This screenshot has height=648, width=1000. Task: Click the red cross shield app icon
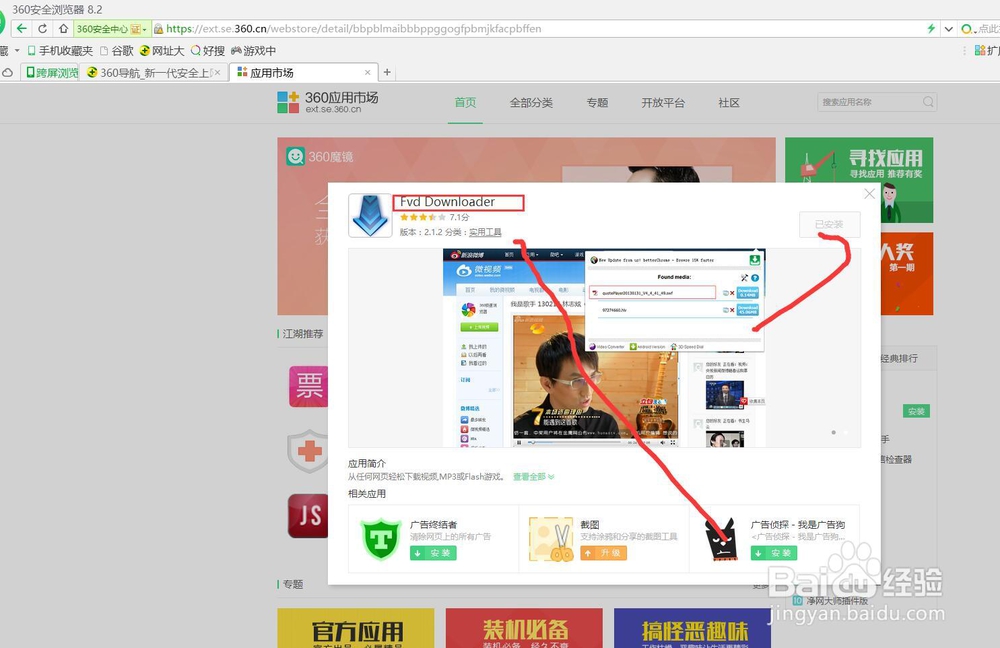click(309, 451)
